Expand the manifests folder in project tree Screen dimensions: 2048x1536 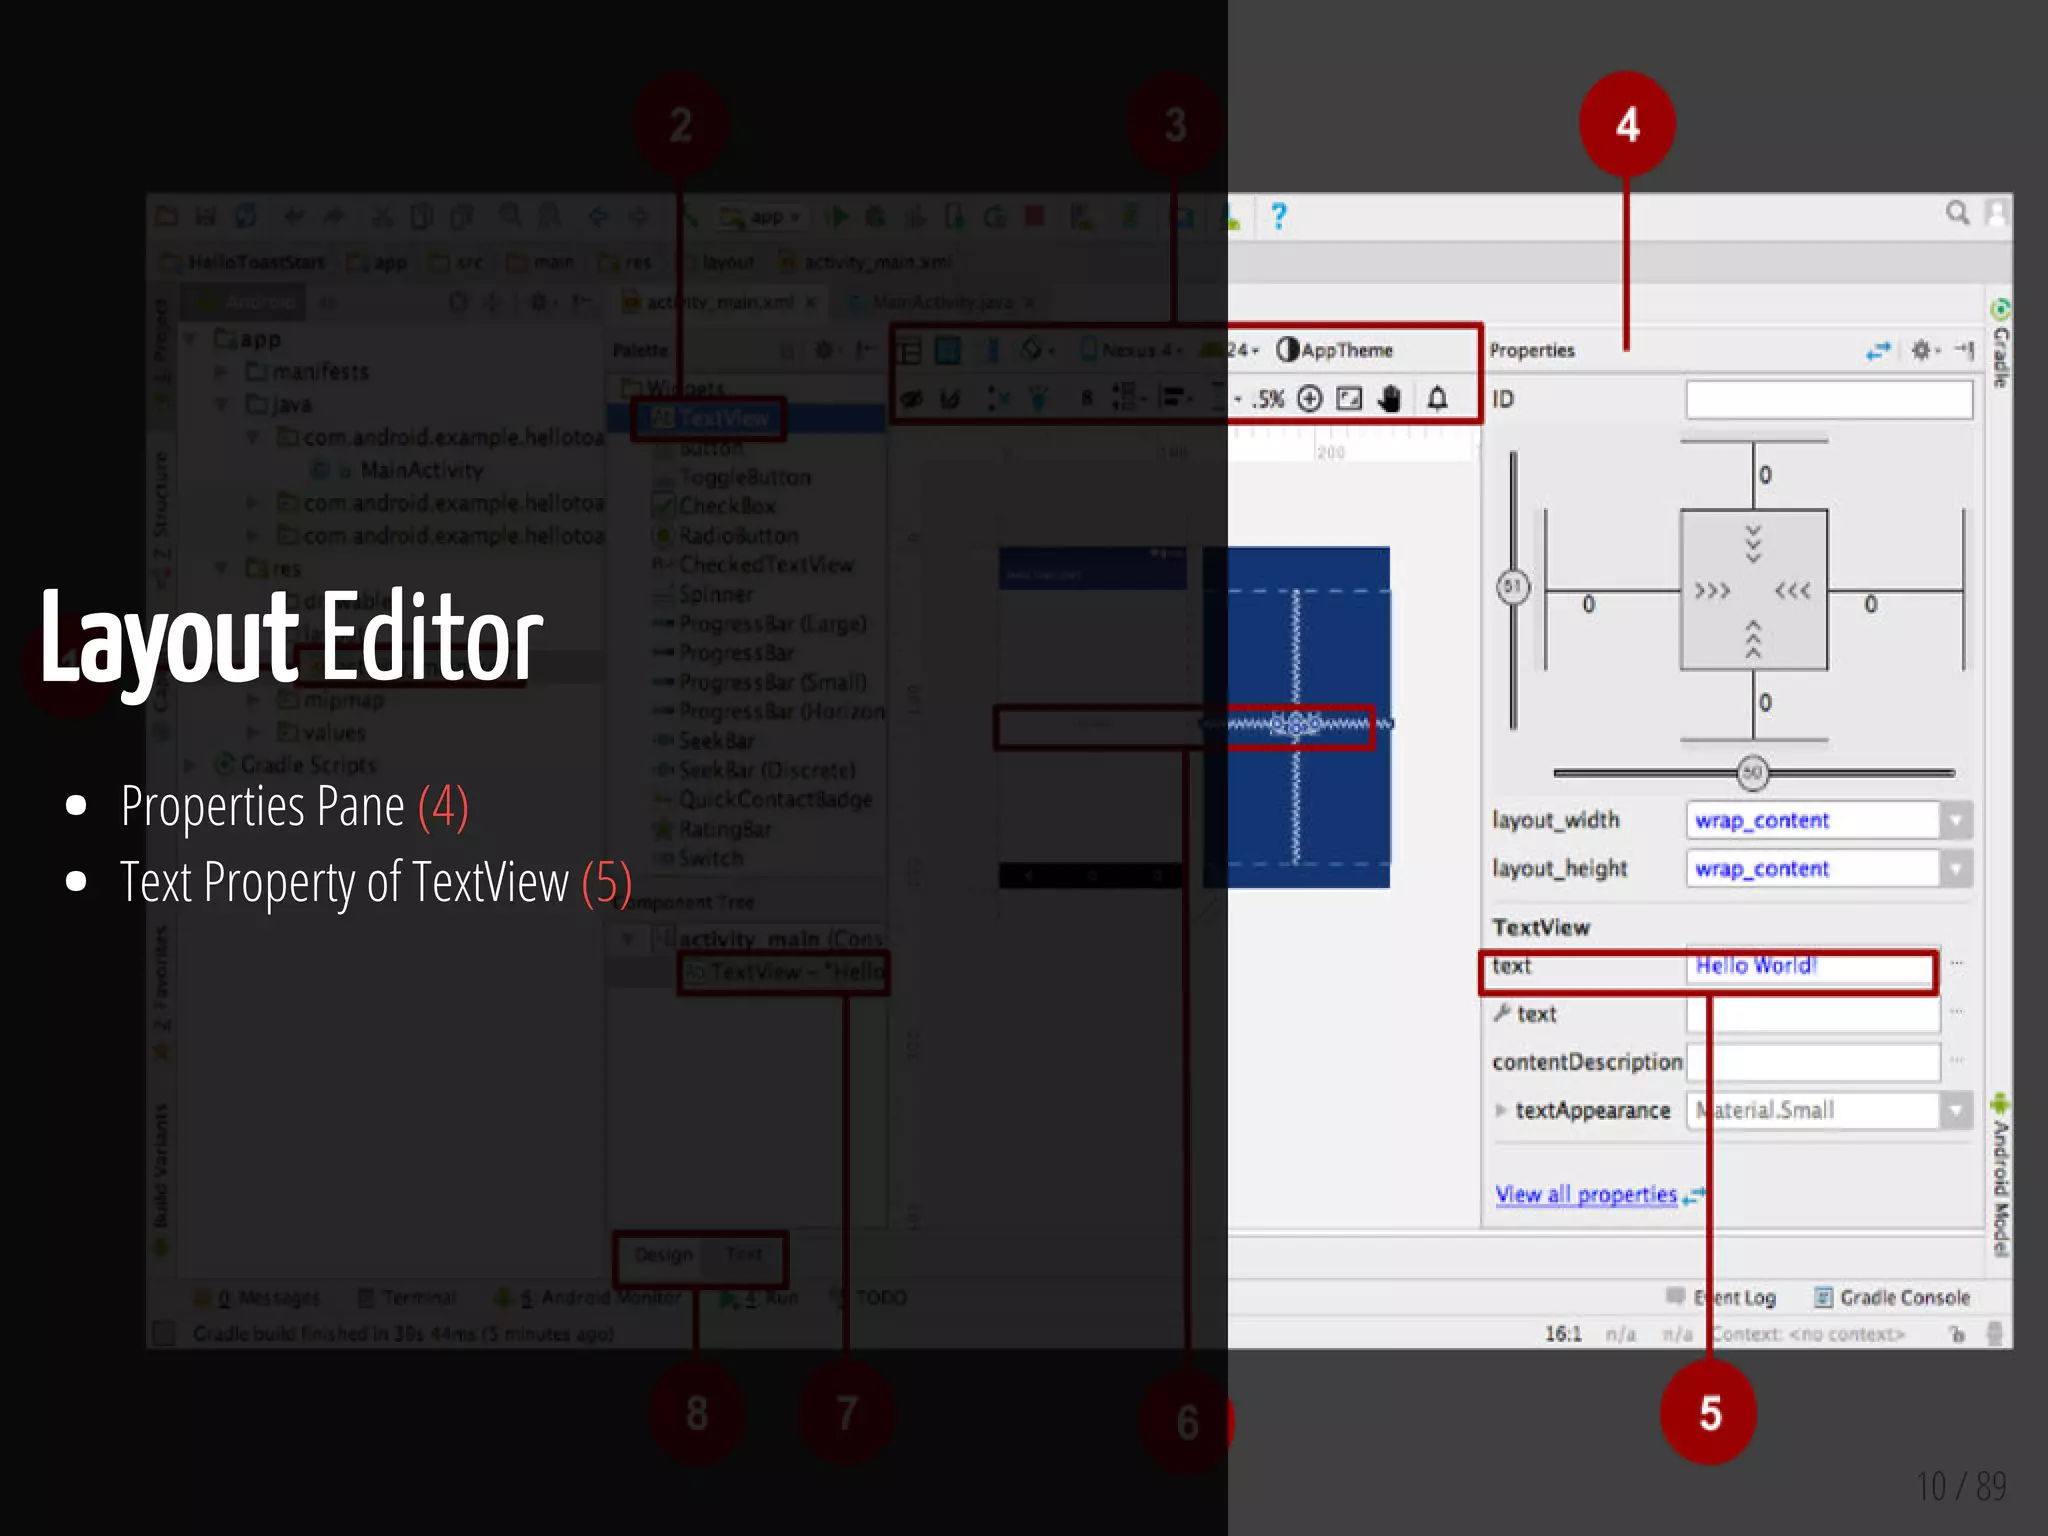(221, 372)
